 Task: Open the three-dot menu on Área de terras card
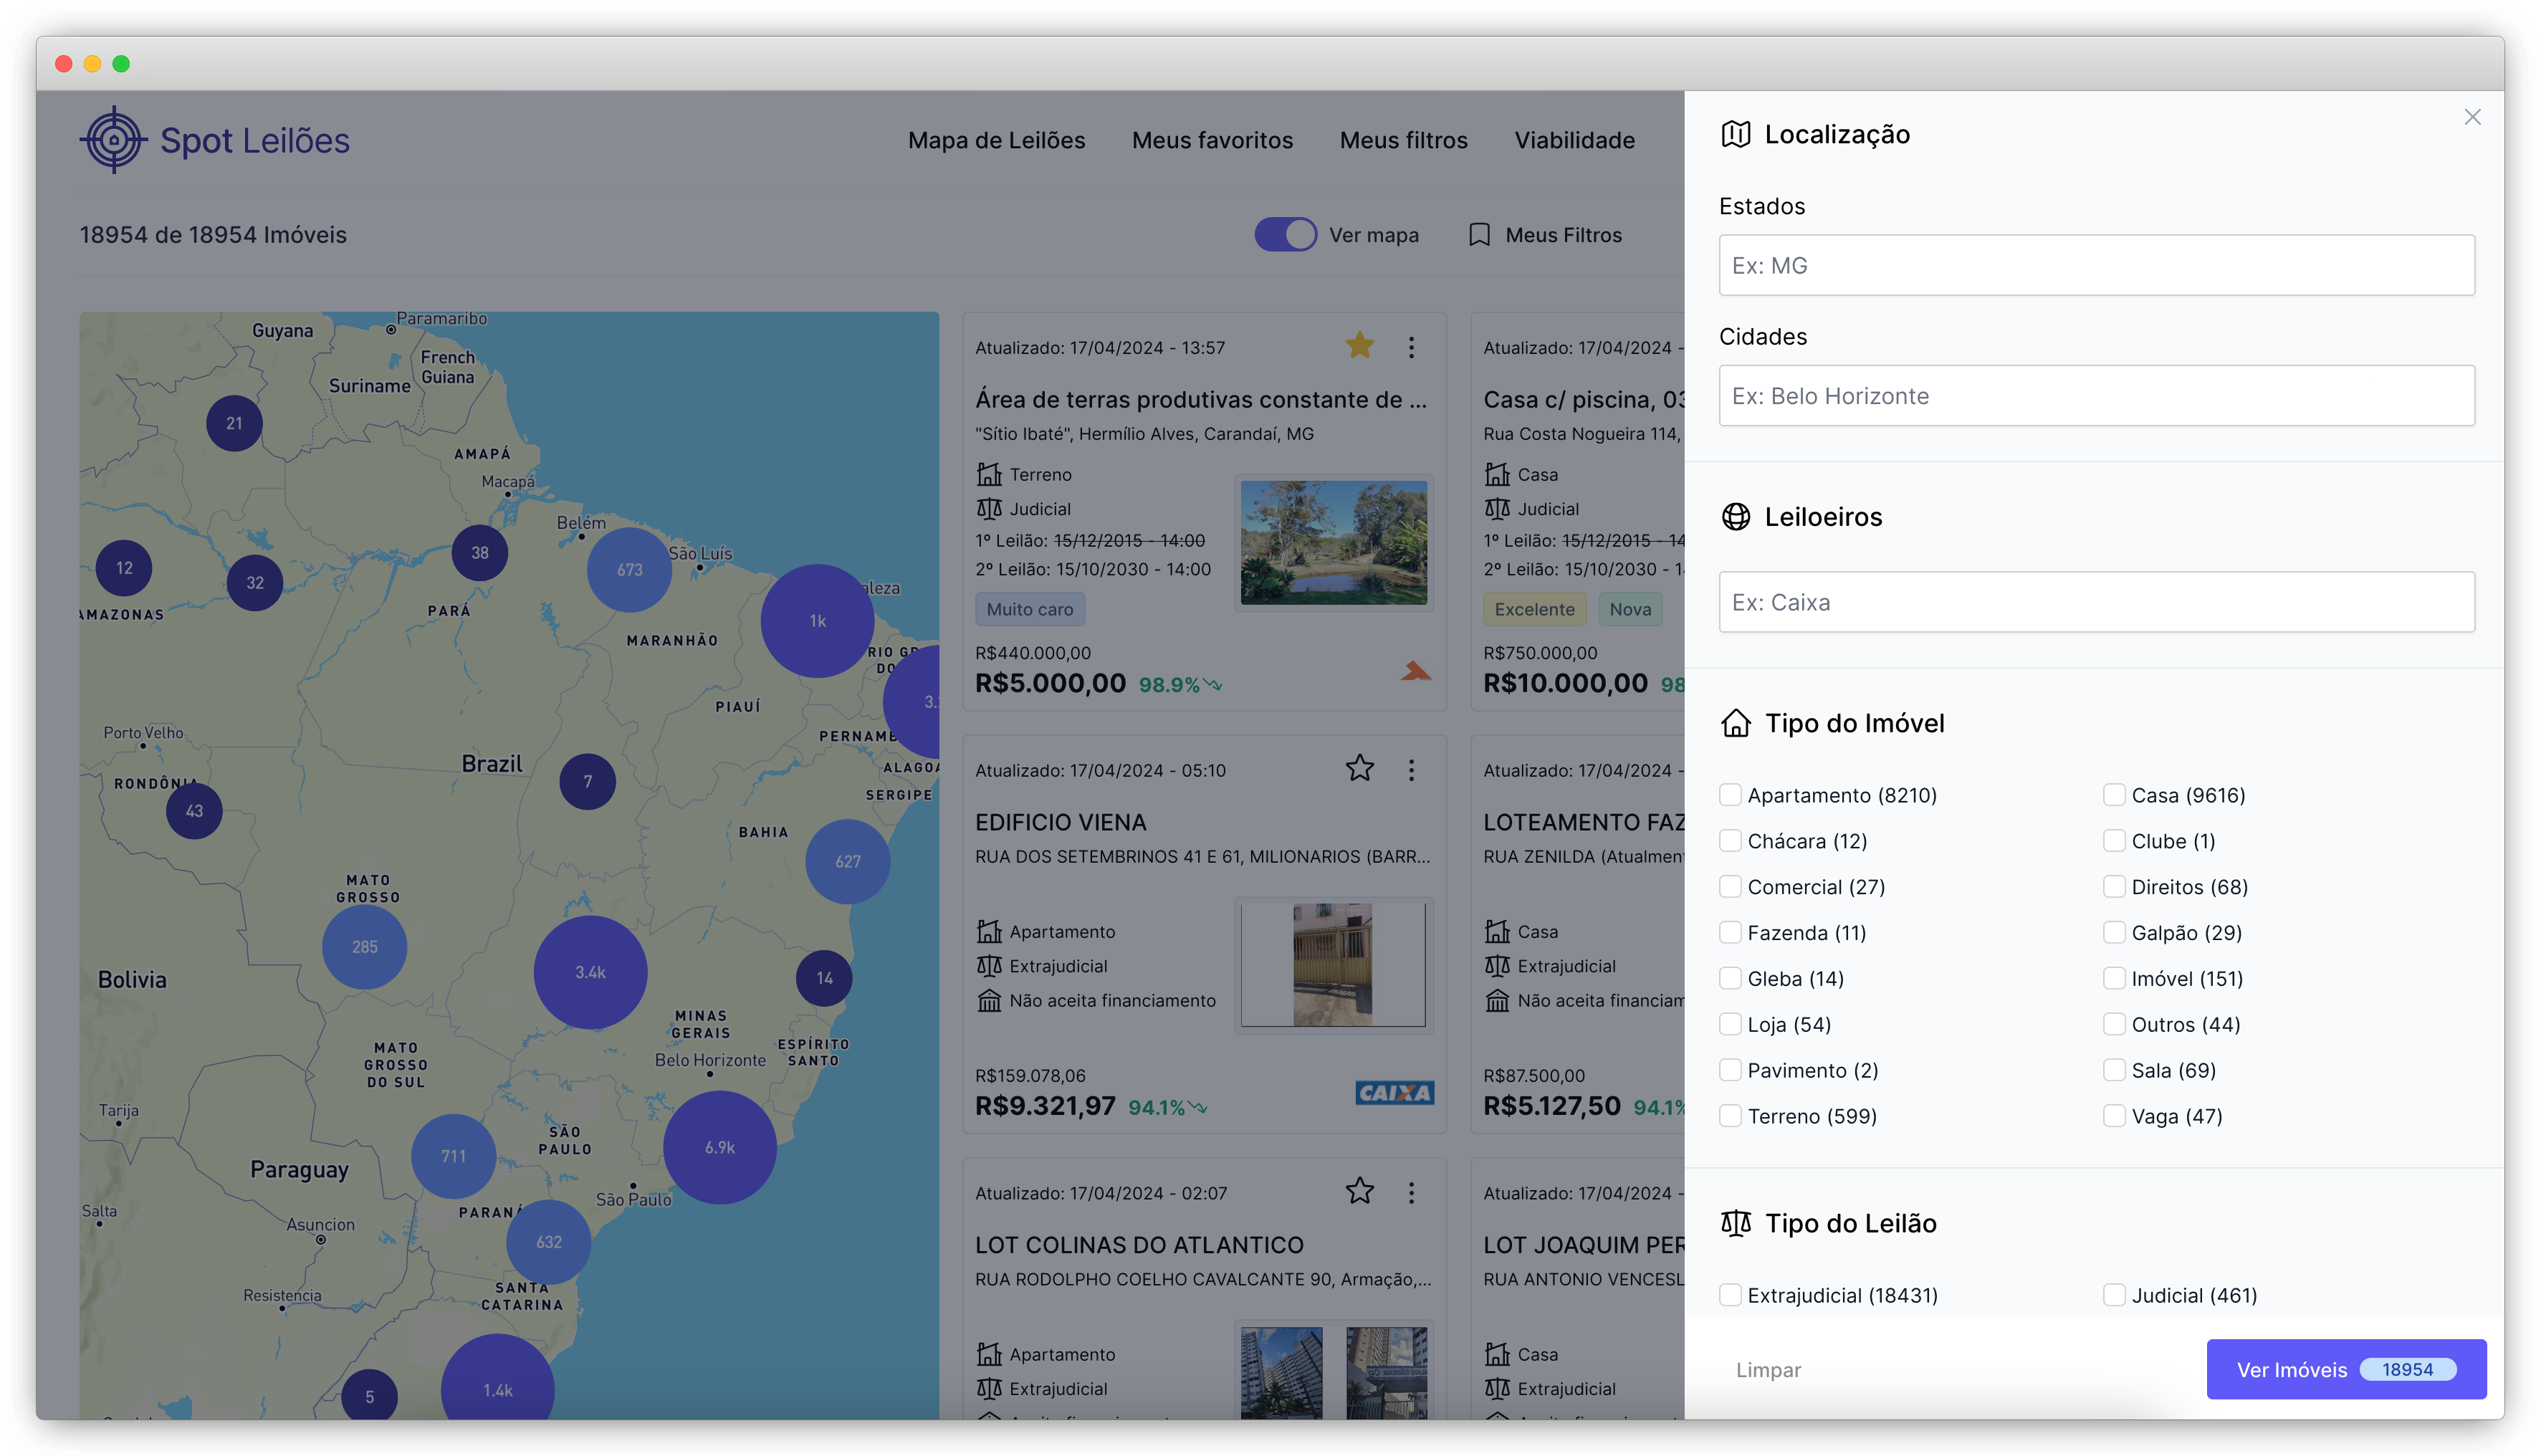(x=1411, y=347)
